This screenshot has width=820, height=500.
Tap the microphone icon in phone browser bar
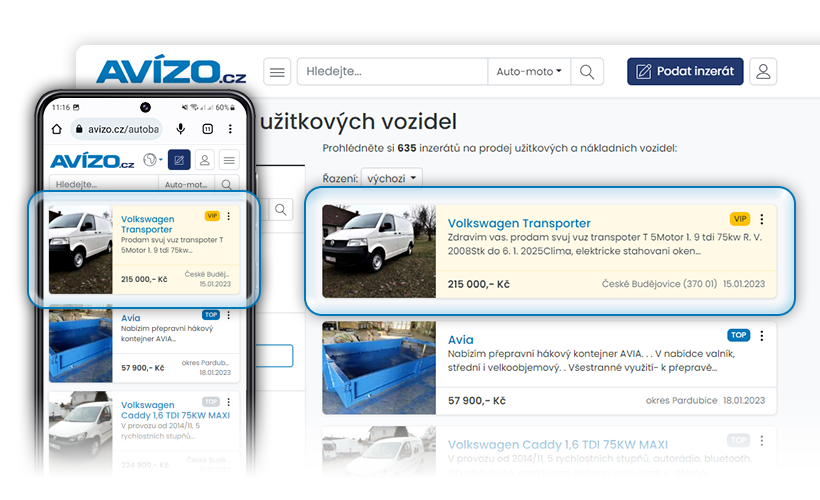(x=180, y=129)
